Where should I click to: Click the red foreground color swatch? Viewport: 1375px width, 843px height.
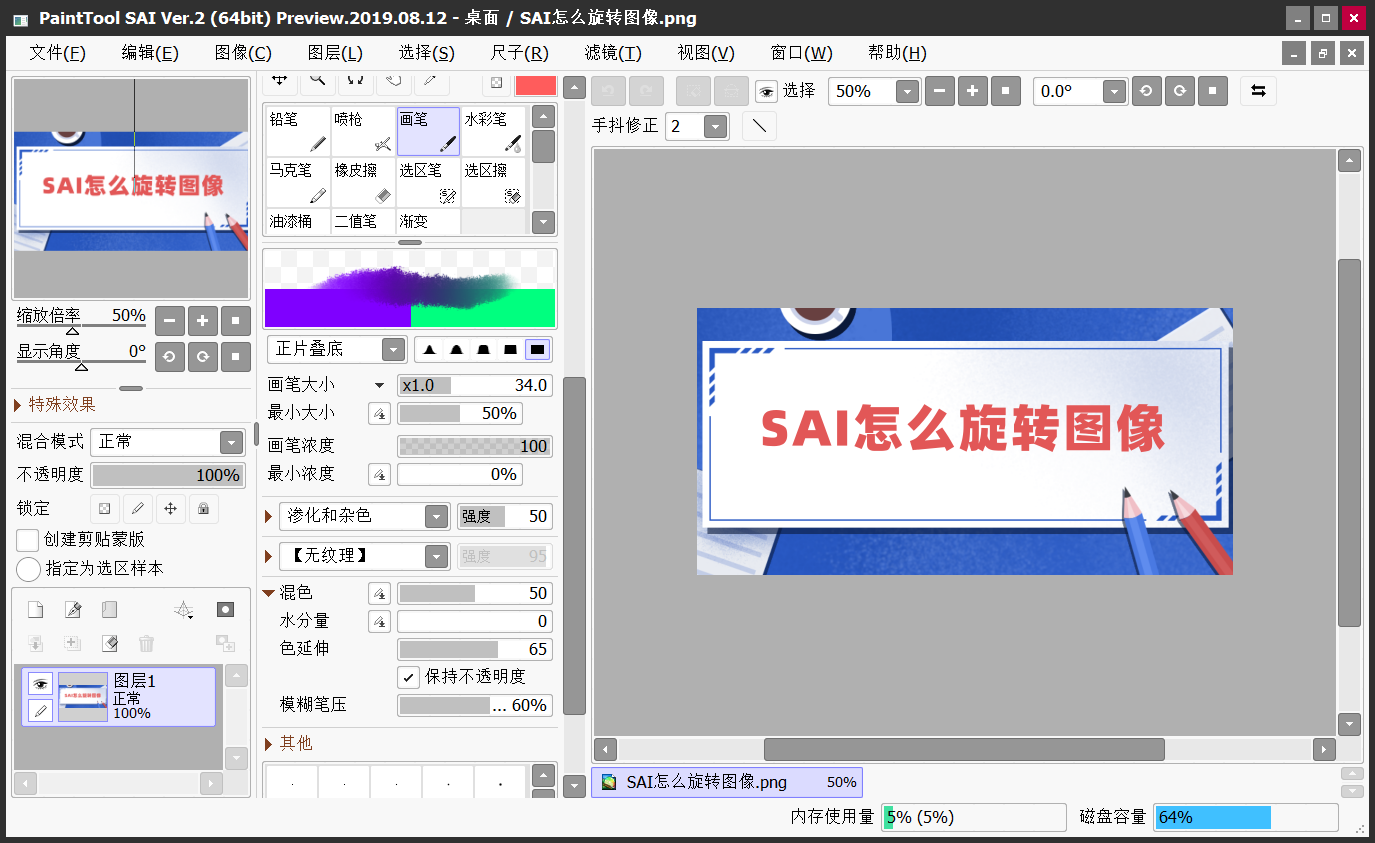[535, 85]
